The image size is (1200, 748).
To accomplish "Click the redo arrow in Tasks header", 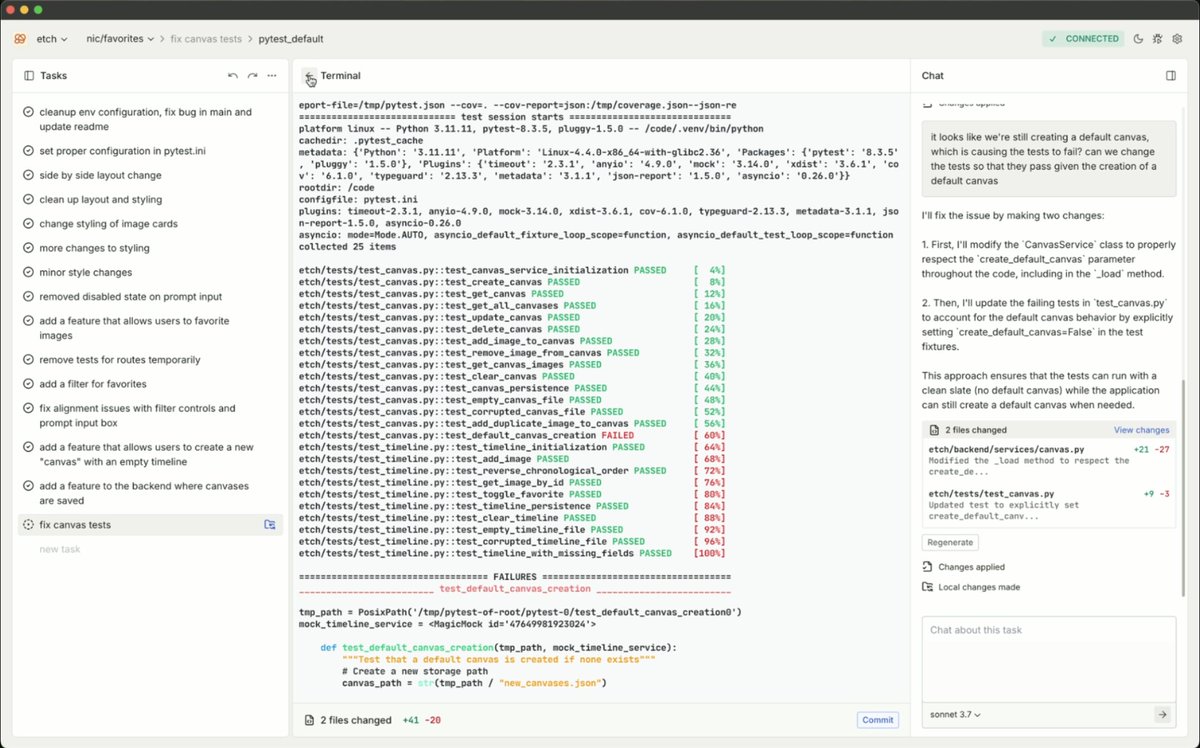I will (252, 76).
